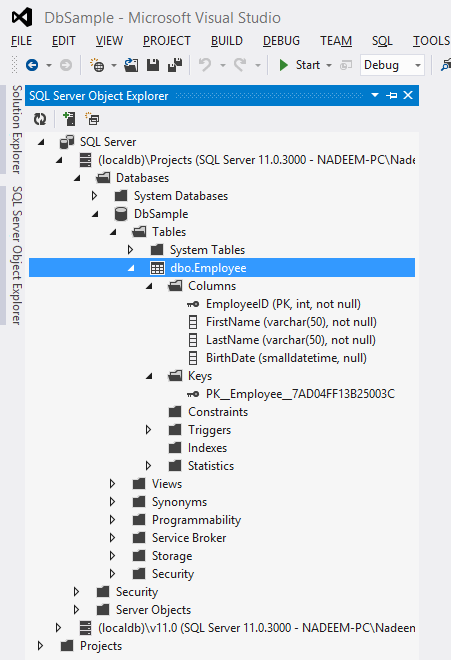Viewport: 451px width, 660px height.
Task: Click the New Project toolbar icon
Action: click(x=97, y=65)
